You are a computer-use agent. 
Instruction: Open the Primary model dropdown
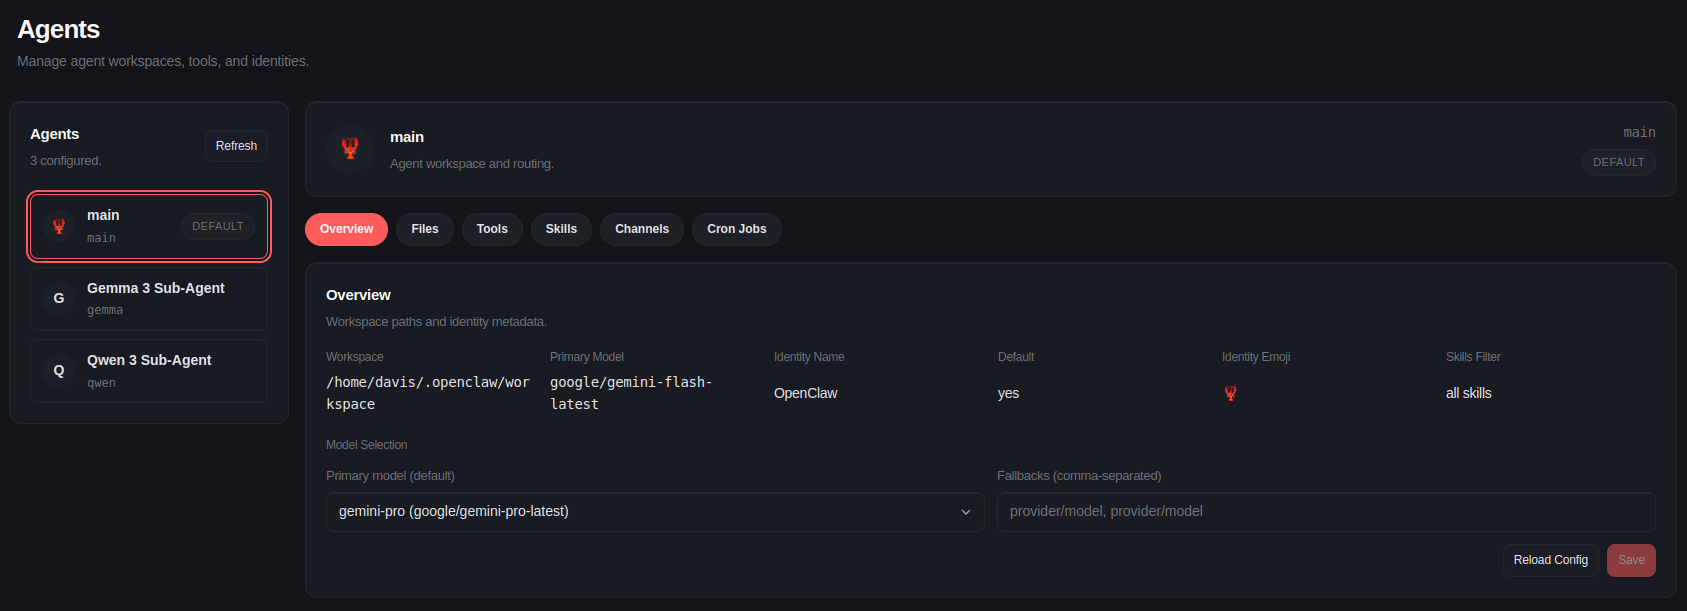point(654,511)
